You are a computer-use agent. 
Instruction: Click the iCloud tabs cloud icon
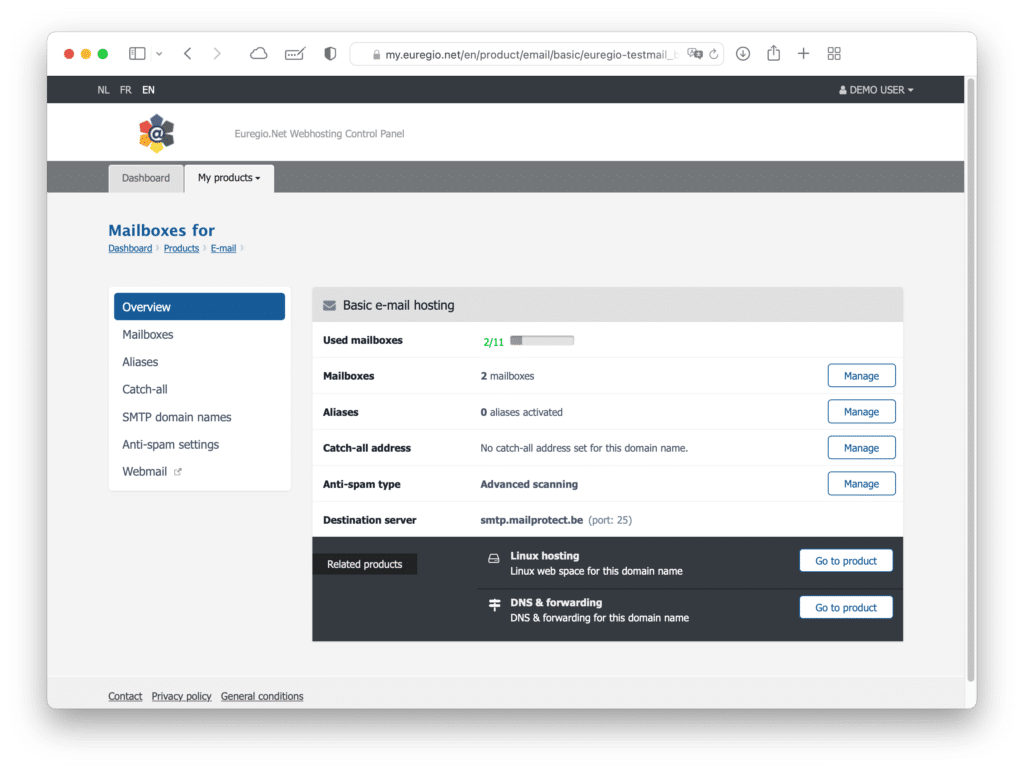(258, 53)
